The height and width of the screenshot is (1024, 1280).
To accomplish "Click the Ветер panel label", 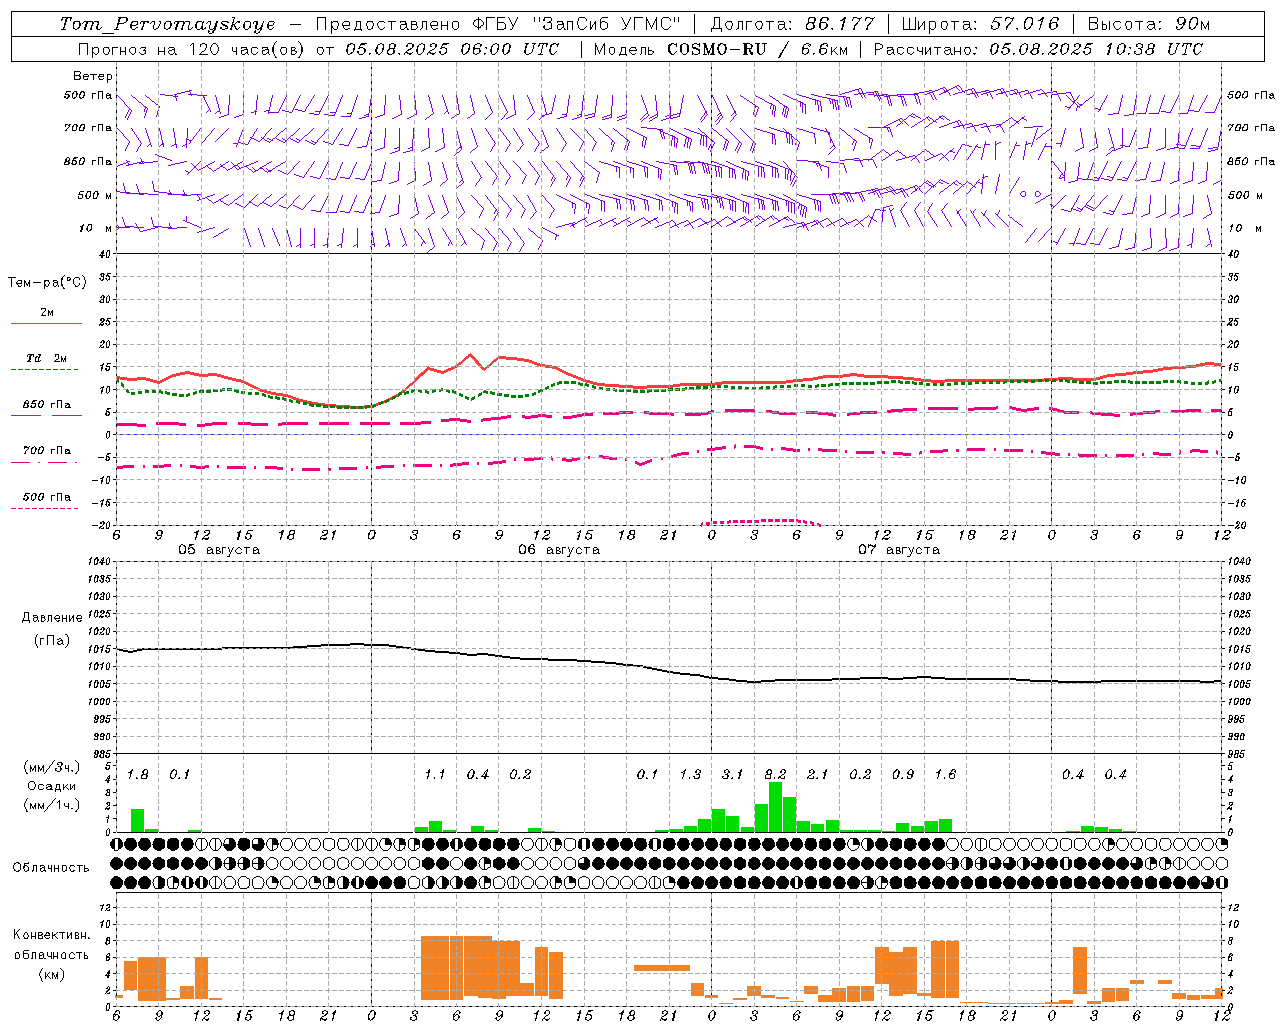I will tap(93, 76).
